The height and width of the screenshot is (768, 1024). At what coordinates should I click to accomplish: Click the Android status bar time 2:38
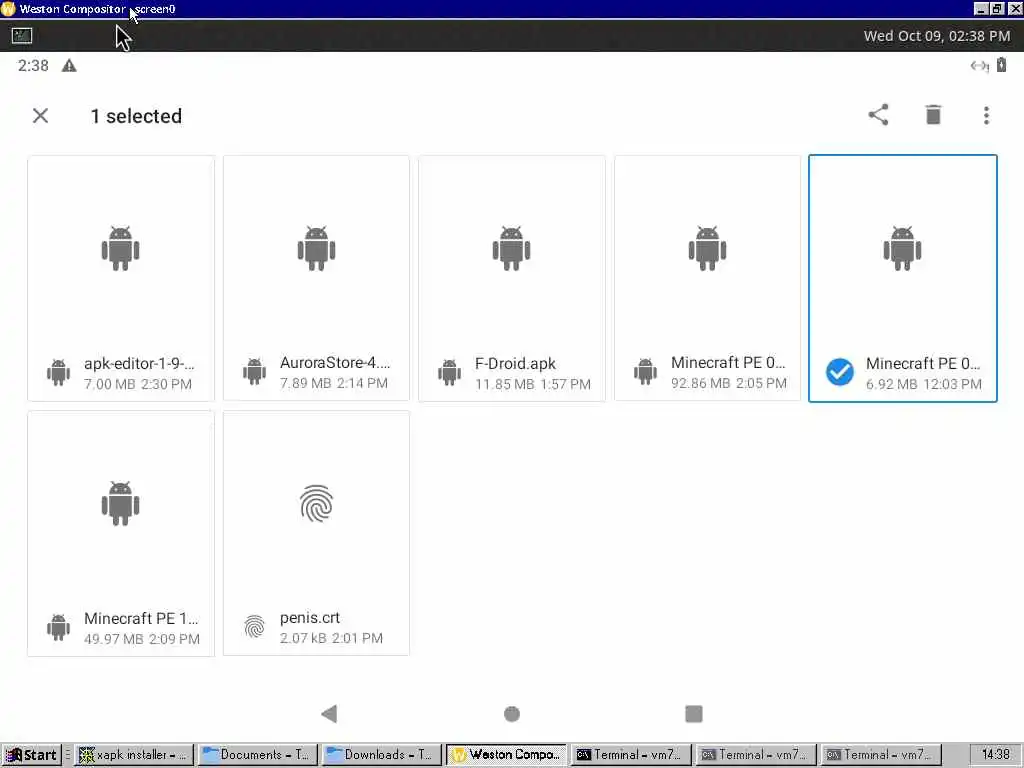click(x=33, y=65)
